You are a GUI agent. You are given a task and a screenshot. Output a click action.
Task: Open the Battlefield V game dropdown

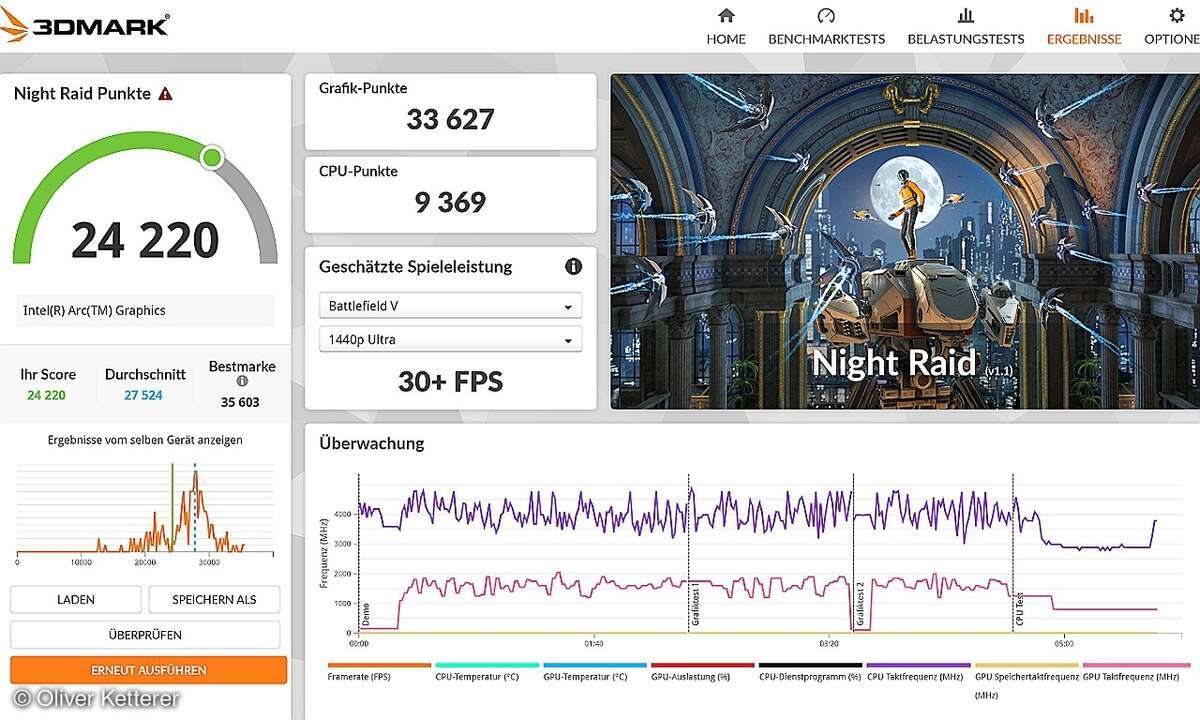coord(450,306)
